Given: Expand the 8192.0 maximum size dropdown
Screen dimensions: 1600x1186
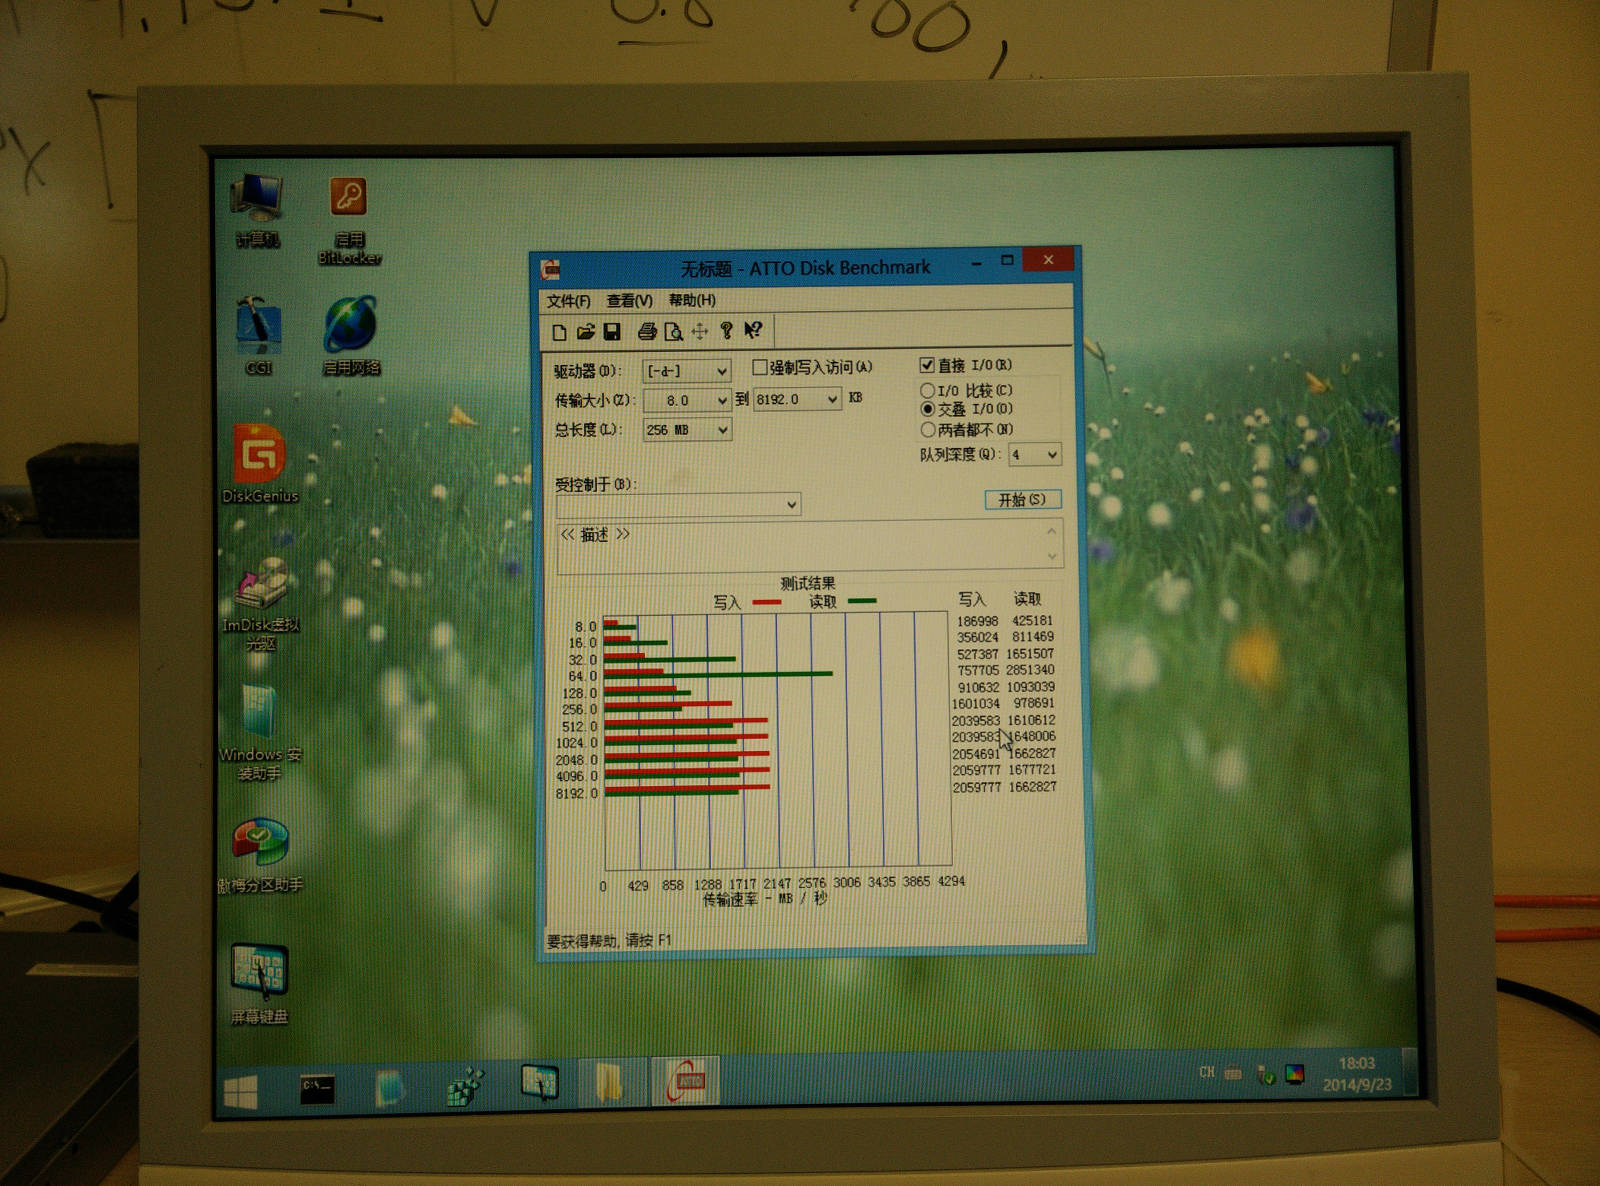Looking at the screenshot, I should pyautogui.click(x=832, y=399).
